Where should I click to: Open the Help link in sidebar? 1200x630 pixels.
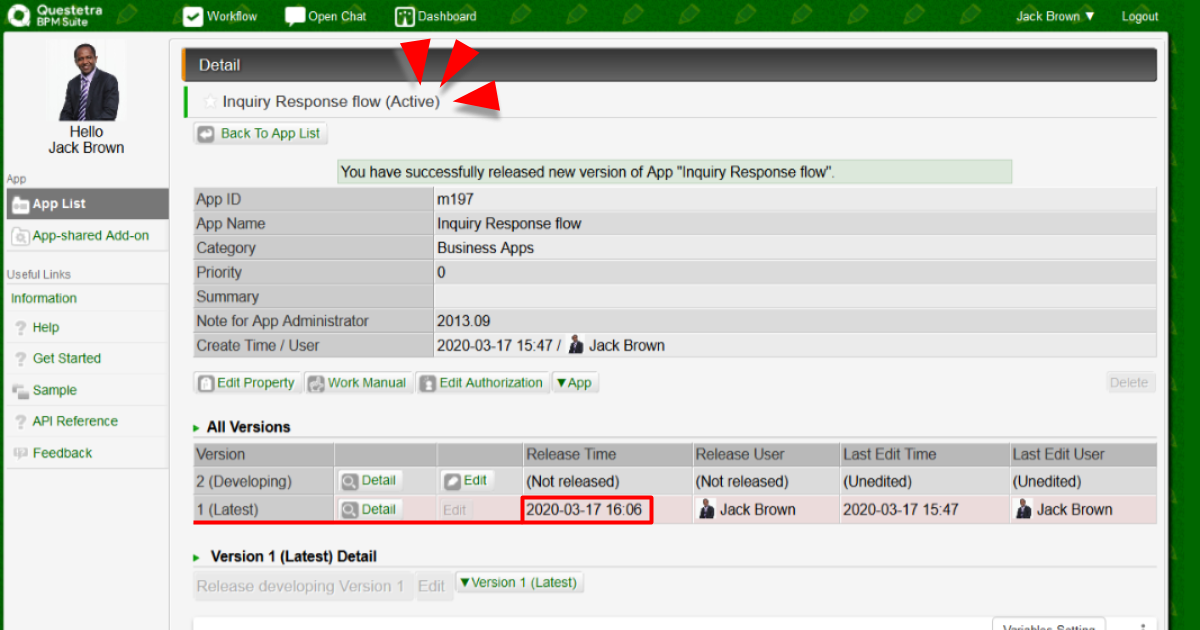pos(46,327)
